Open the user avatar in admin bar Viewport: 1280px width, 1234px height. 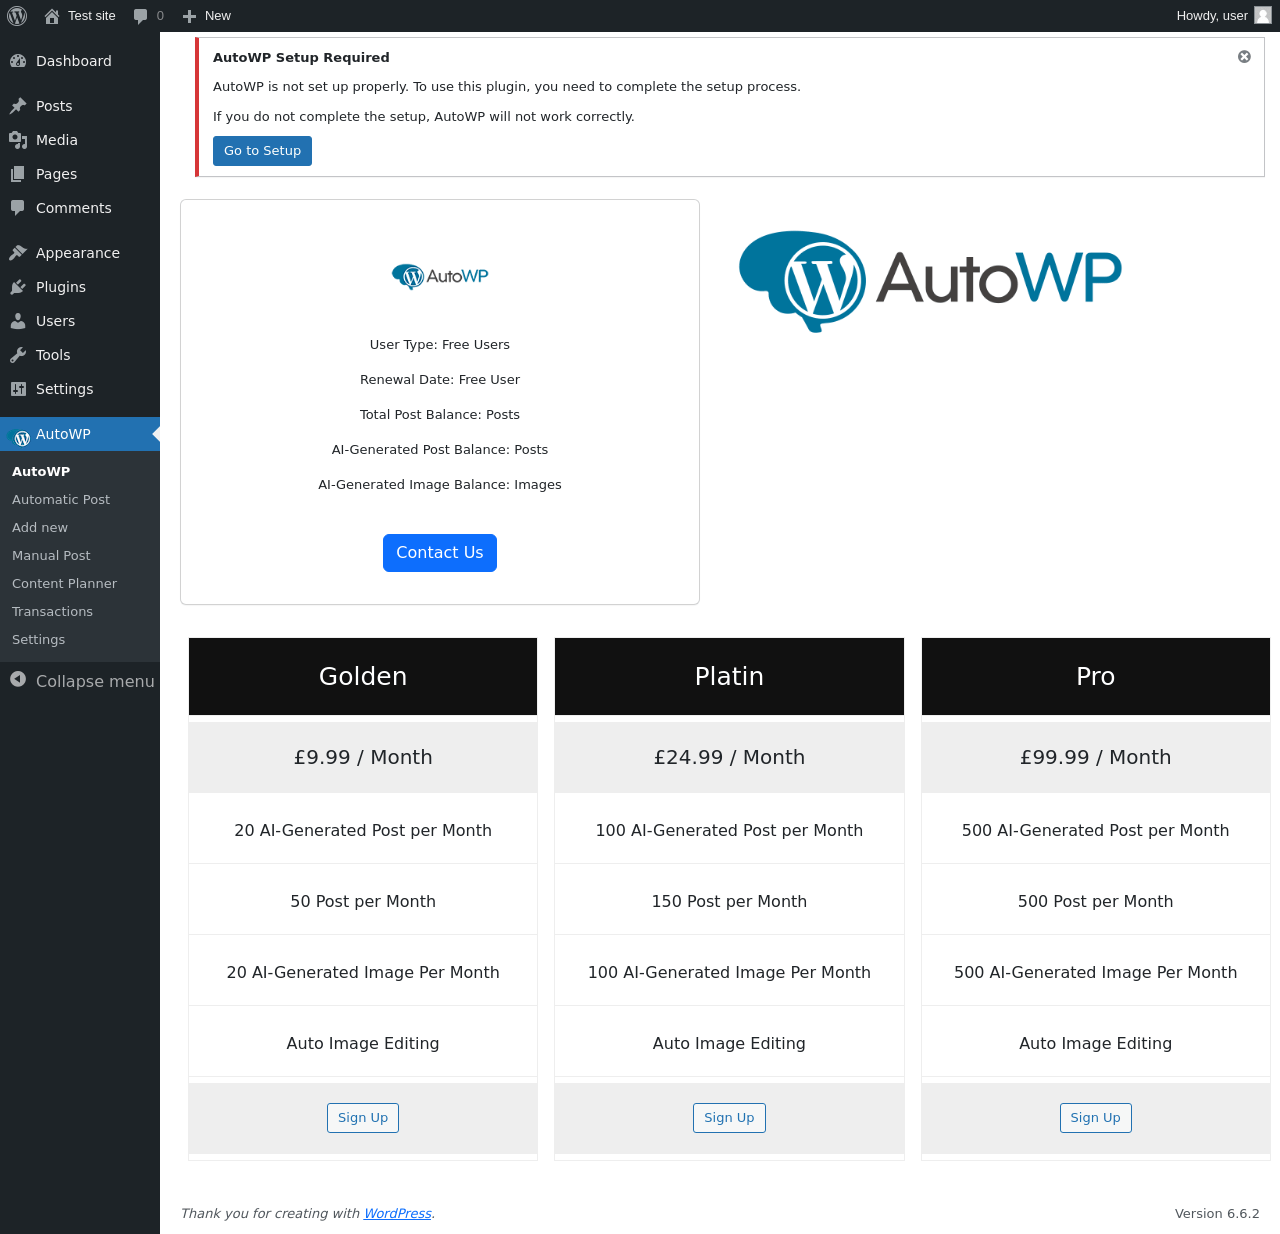point(1263,15)
